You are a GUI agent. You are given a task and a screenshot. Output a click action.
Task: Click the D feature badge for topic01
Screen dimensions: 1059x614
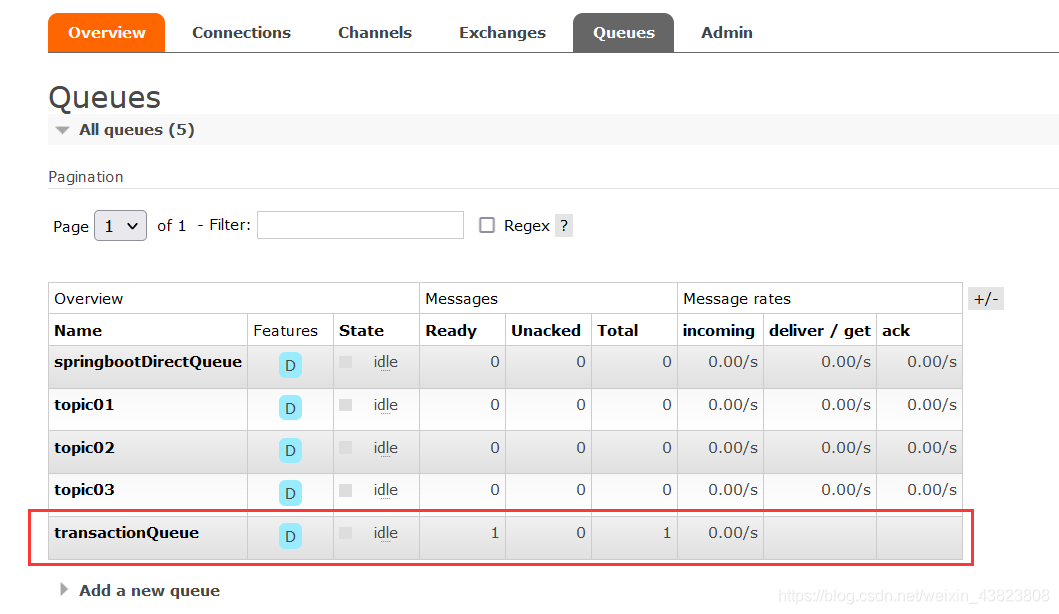290,408
